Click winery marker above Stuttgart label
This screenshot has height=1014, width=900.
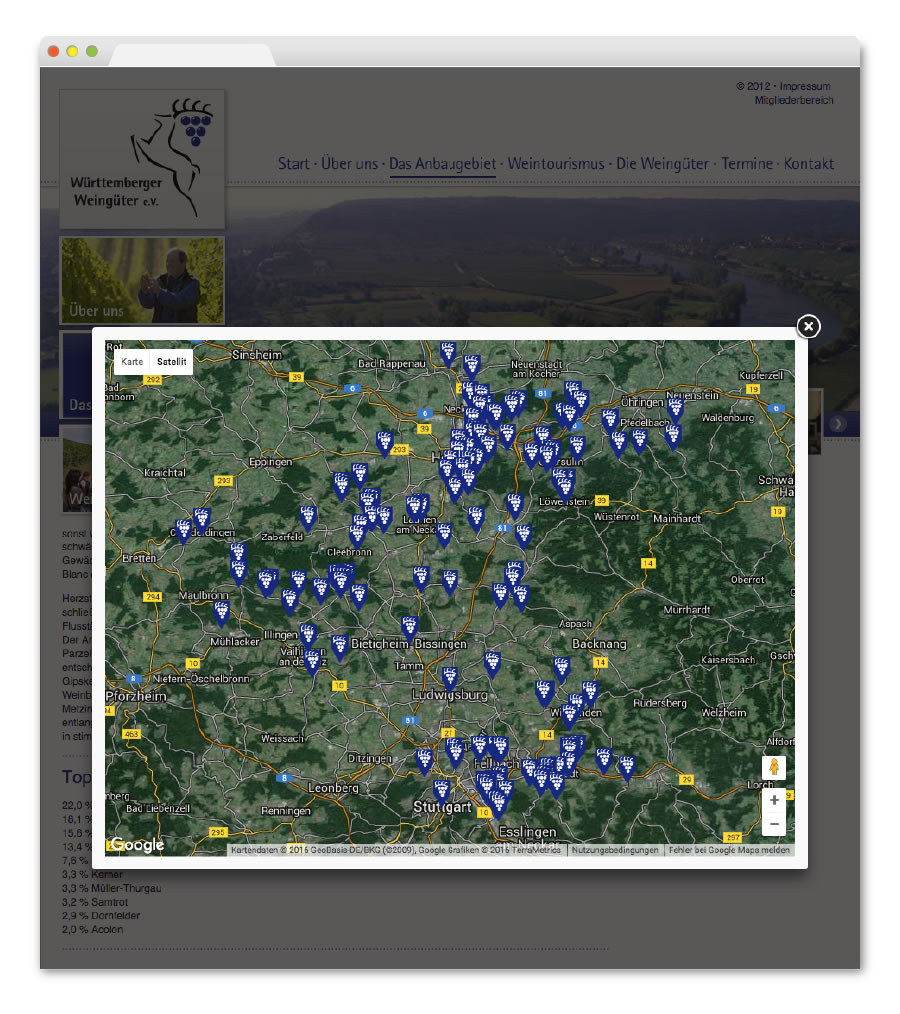[442, 792]
